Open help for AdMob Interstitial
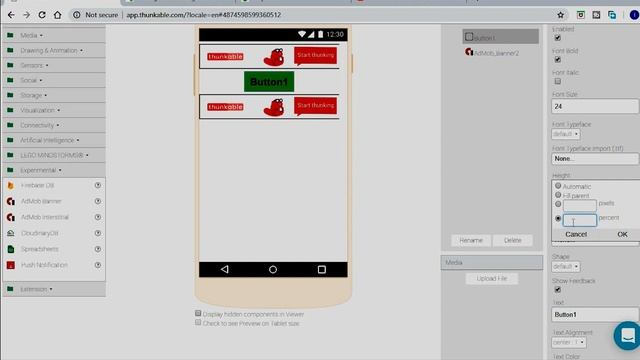Screen dimensions: 640x360 98,217
